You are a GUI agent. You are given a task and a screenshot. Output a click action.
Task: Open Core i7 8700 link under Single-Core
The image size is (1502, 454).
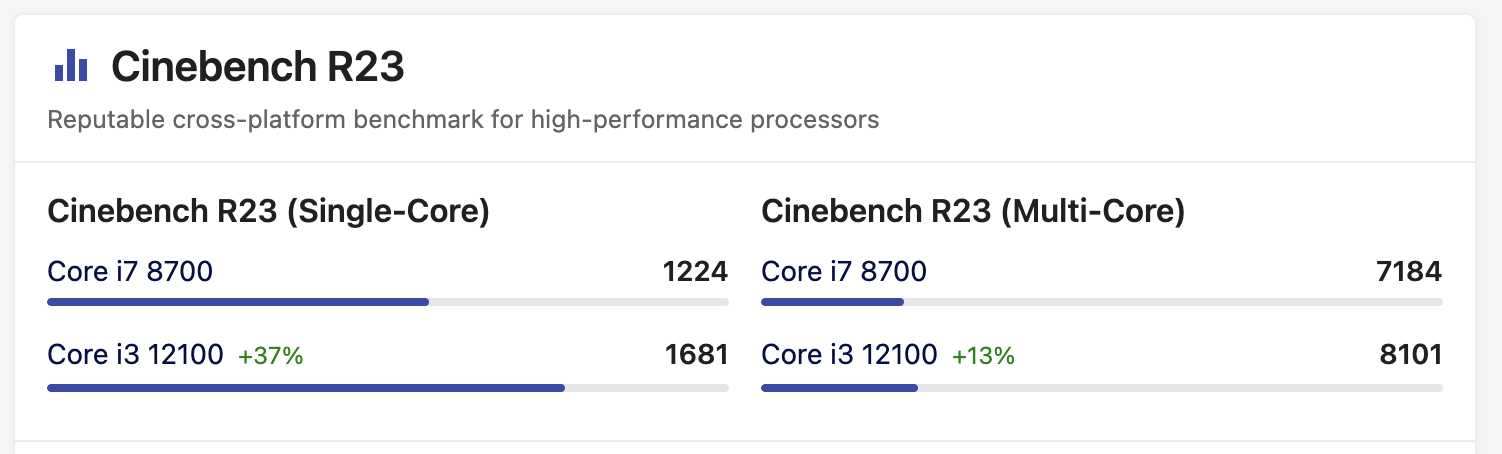(130, 271)
